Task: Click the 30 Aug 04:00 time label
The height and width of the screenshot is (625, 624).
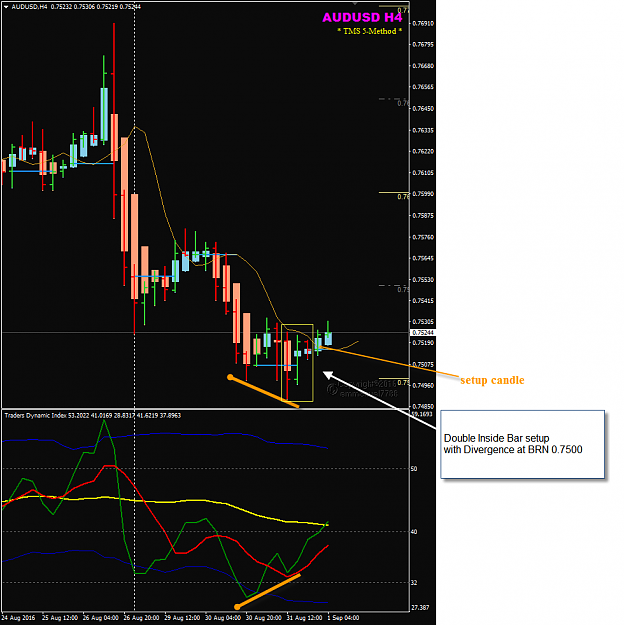Action: click(223, 618)
